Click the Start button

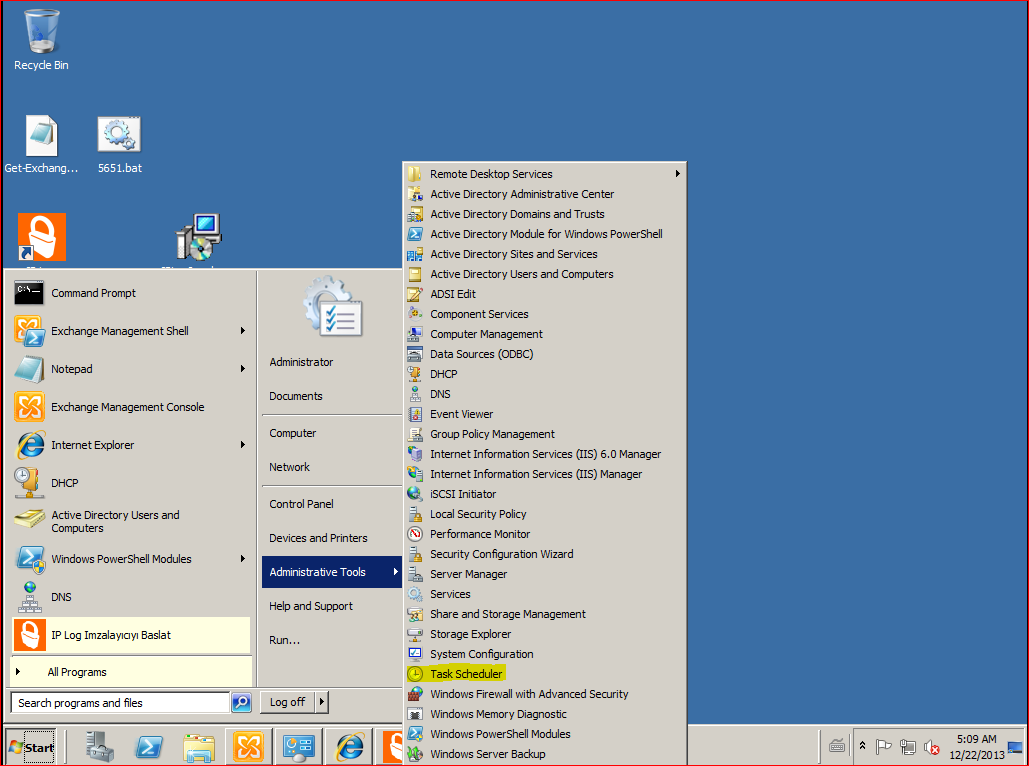point(32,747)
